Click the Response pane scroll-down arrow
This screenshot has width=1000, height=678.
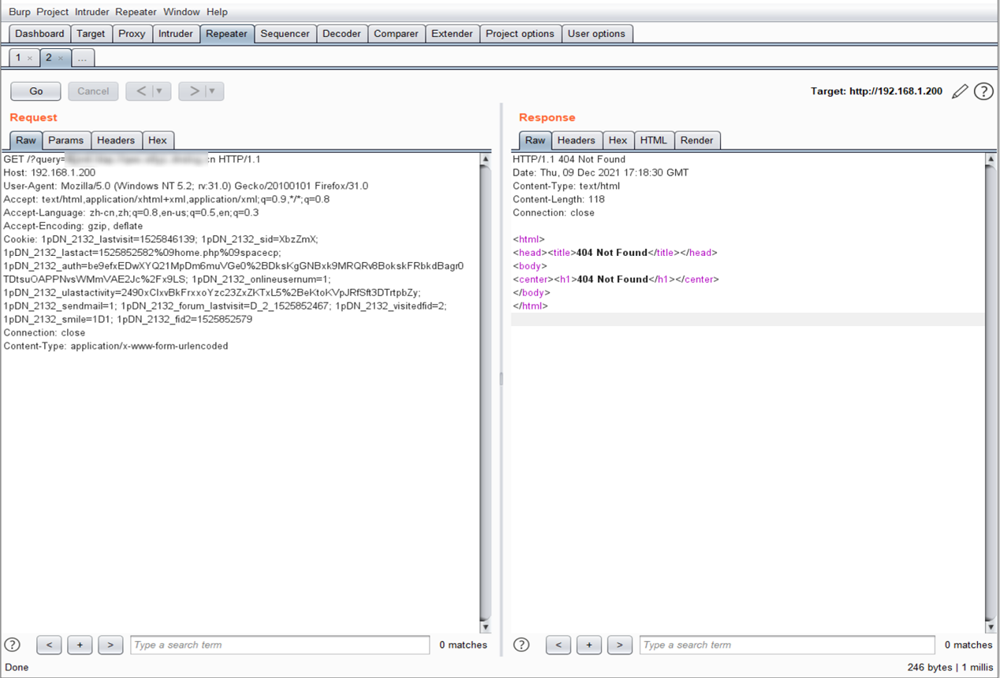click(990, 627)
